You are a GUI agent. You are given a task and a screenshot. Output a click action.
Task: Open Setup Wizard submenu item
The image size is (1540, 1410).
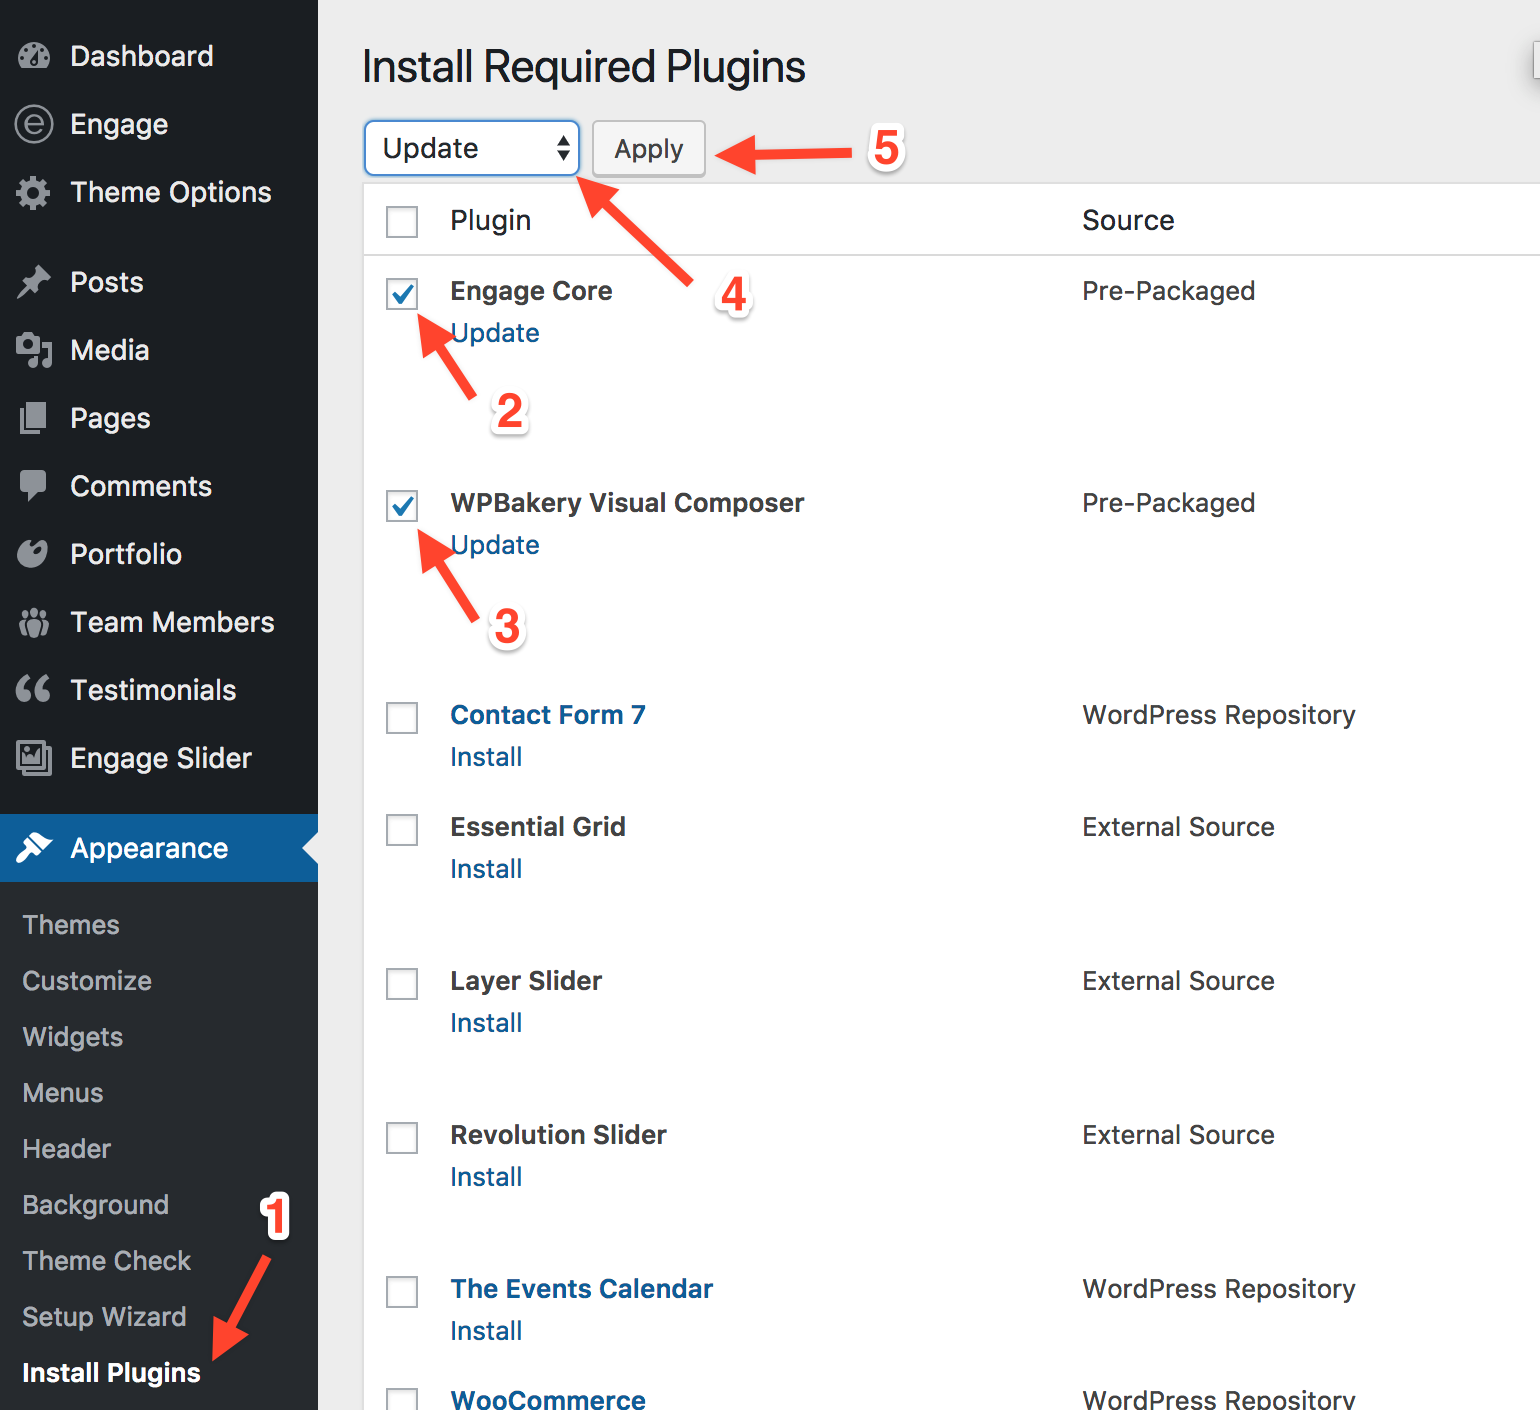pyautogui.click(x=105, y=1317)
